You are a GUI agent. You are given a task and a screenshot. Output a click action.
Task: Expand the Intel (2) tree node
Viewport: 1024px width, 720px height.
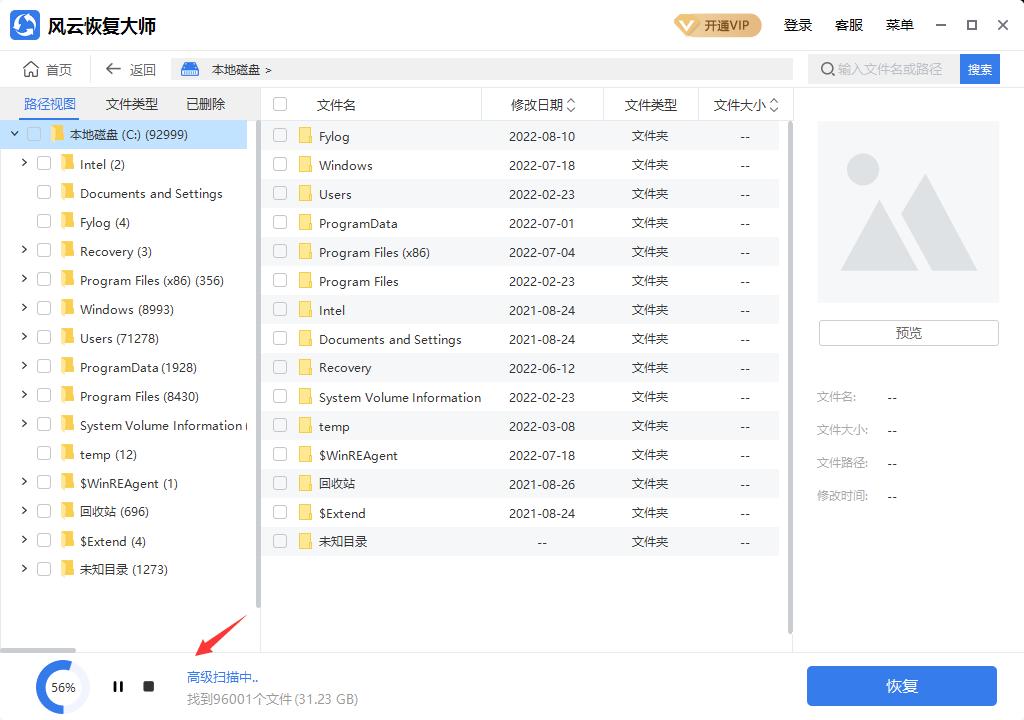coord(23,164)
